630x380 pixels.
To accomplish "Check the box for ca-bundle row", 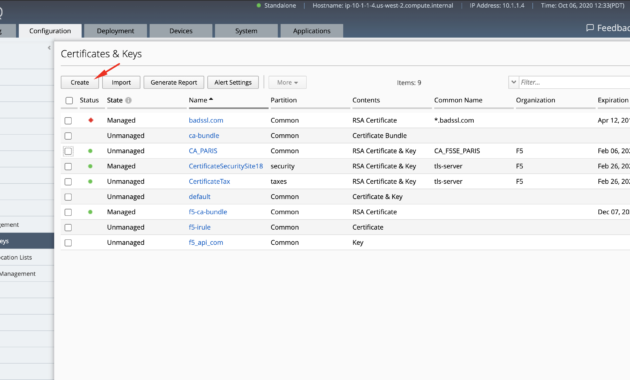I will coord(68,136).
